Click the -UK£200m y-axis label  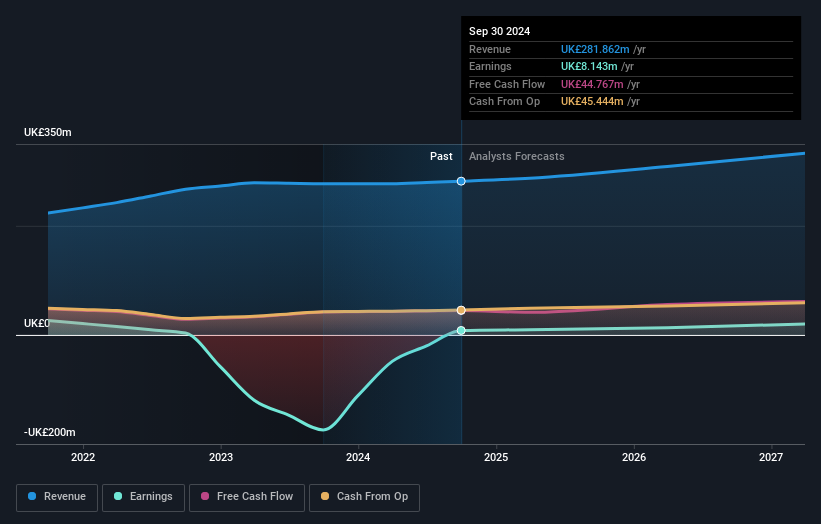coord(50,432)
